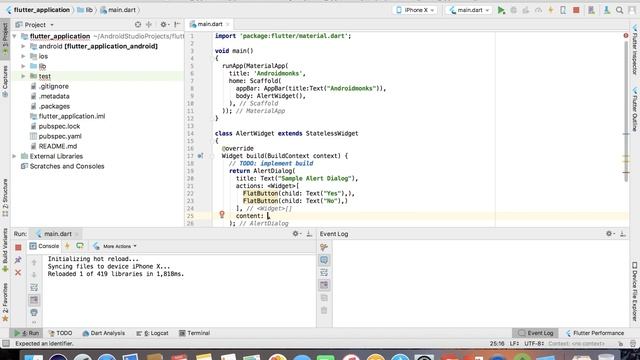Clear the Event Log with the trash icon

point(324,311)
